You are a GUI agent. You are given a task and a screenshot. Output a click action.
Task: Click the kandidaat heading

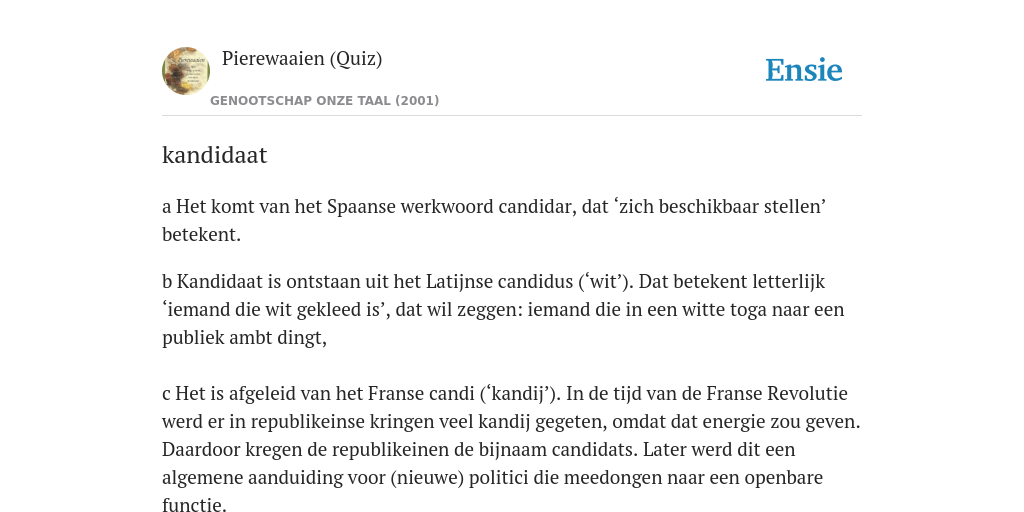[214, 155]
